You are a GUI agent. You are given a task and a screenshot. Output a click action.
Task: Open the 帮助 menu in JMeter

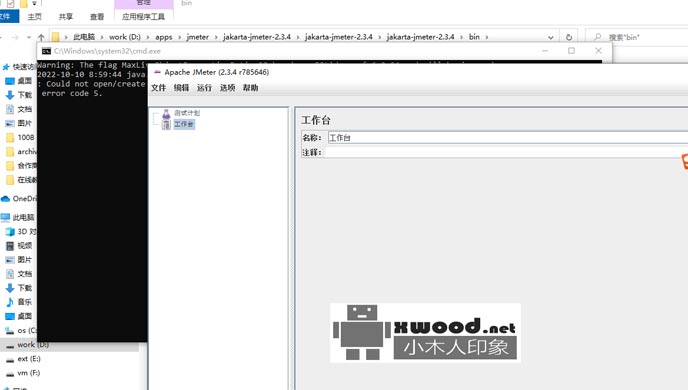tap(250, 88)
